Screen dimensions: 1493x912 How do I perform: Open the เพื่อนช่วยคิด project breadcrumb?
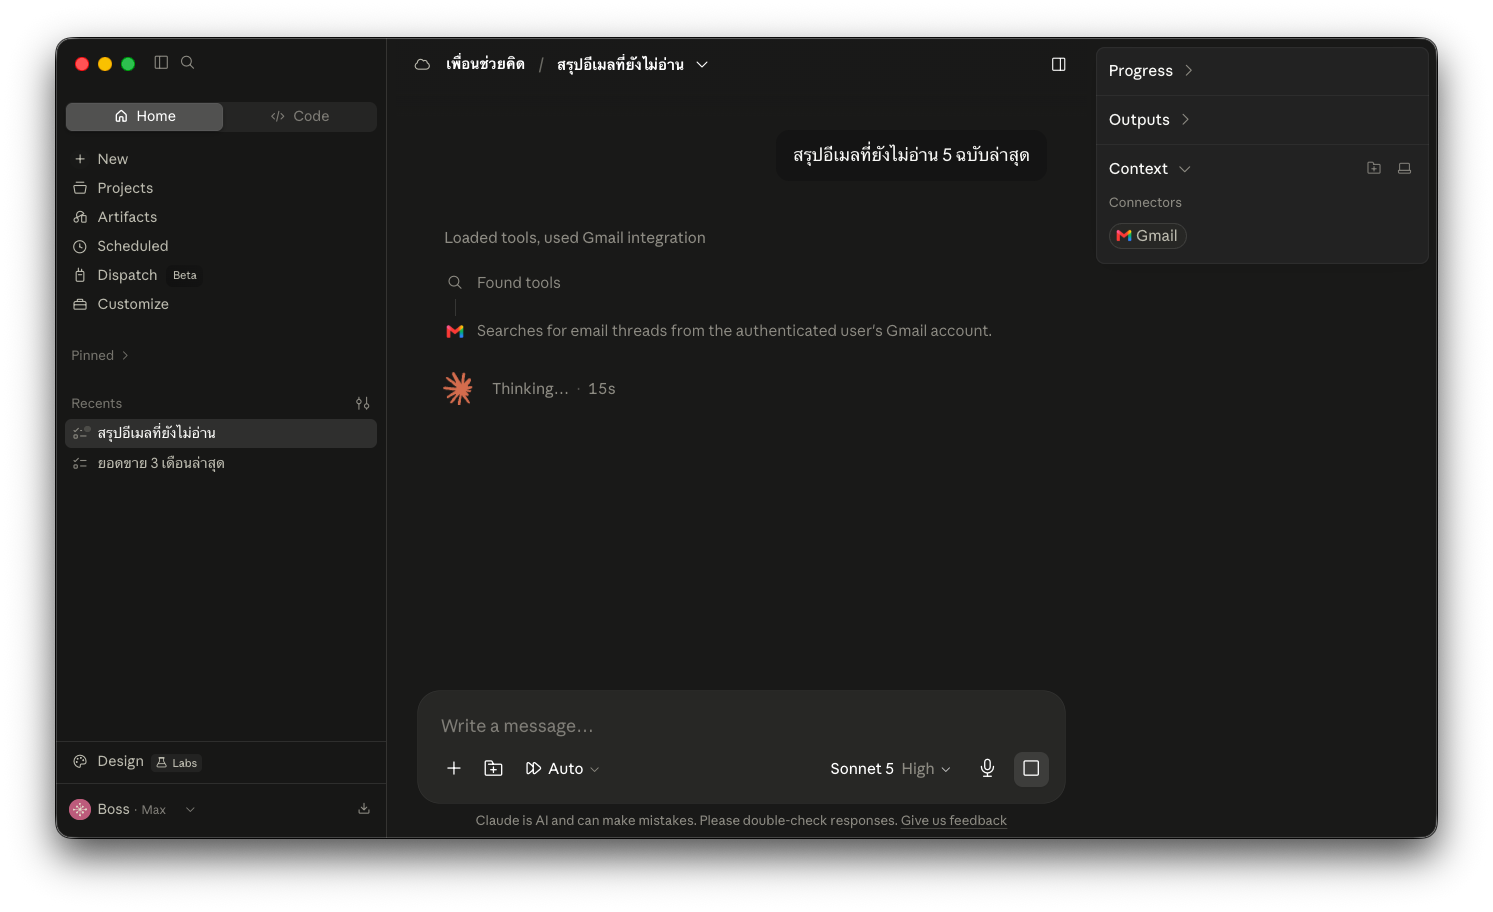pyautogui.click(x=485, y=64)
